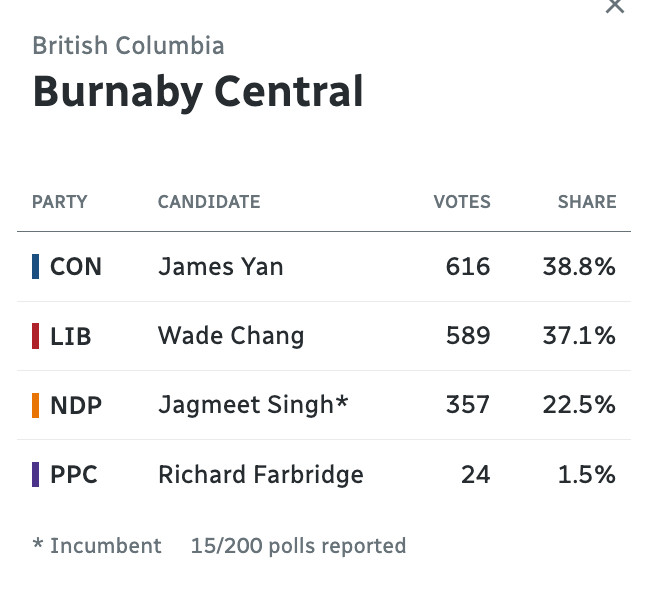656x590 pixels.
Task: Close the Burnaby Central results panel
Action: click(615, 6)
